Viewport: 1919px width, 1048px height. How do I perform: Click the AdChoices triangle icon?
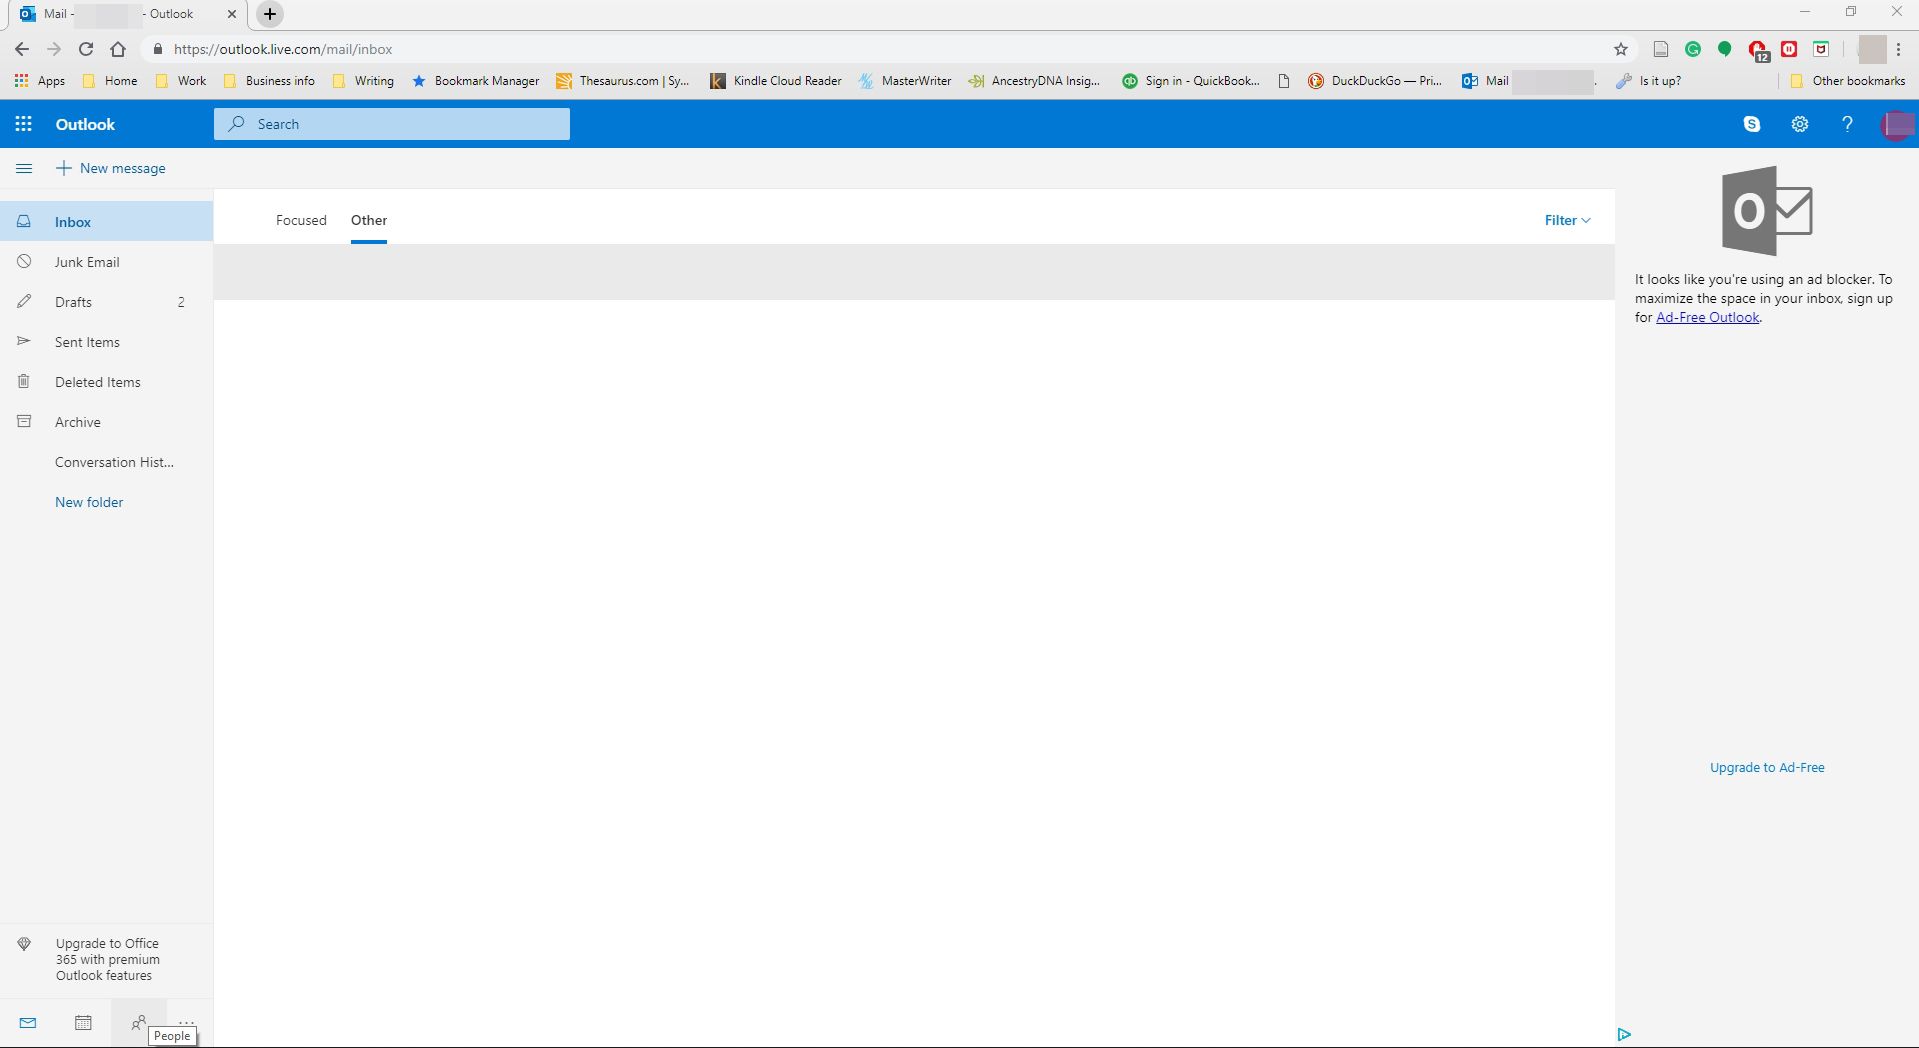tap(1624, 1034)
